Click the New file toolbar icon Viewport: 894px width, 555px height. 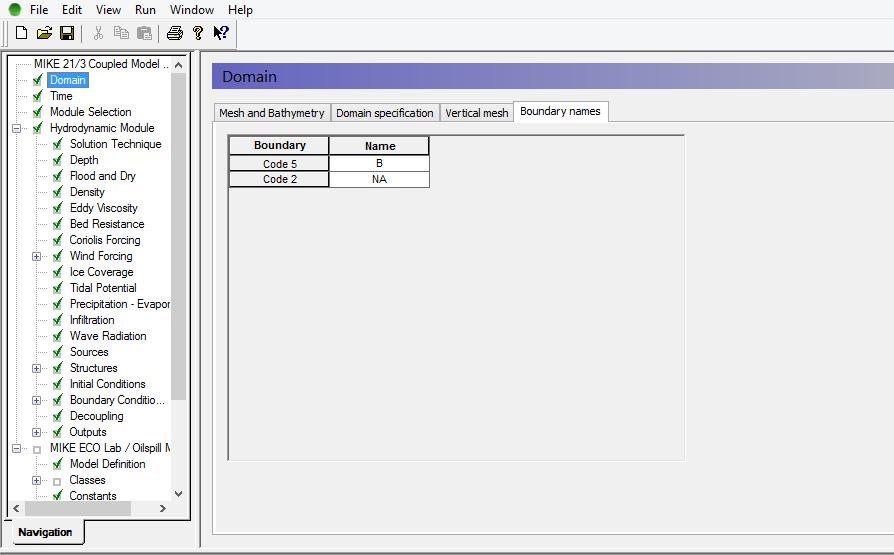(21, 33)
